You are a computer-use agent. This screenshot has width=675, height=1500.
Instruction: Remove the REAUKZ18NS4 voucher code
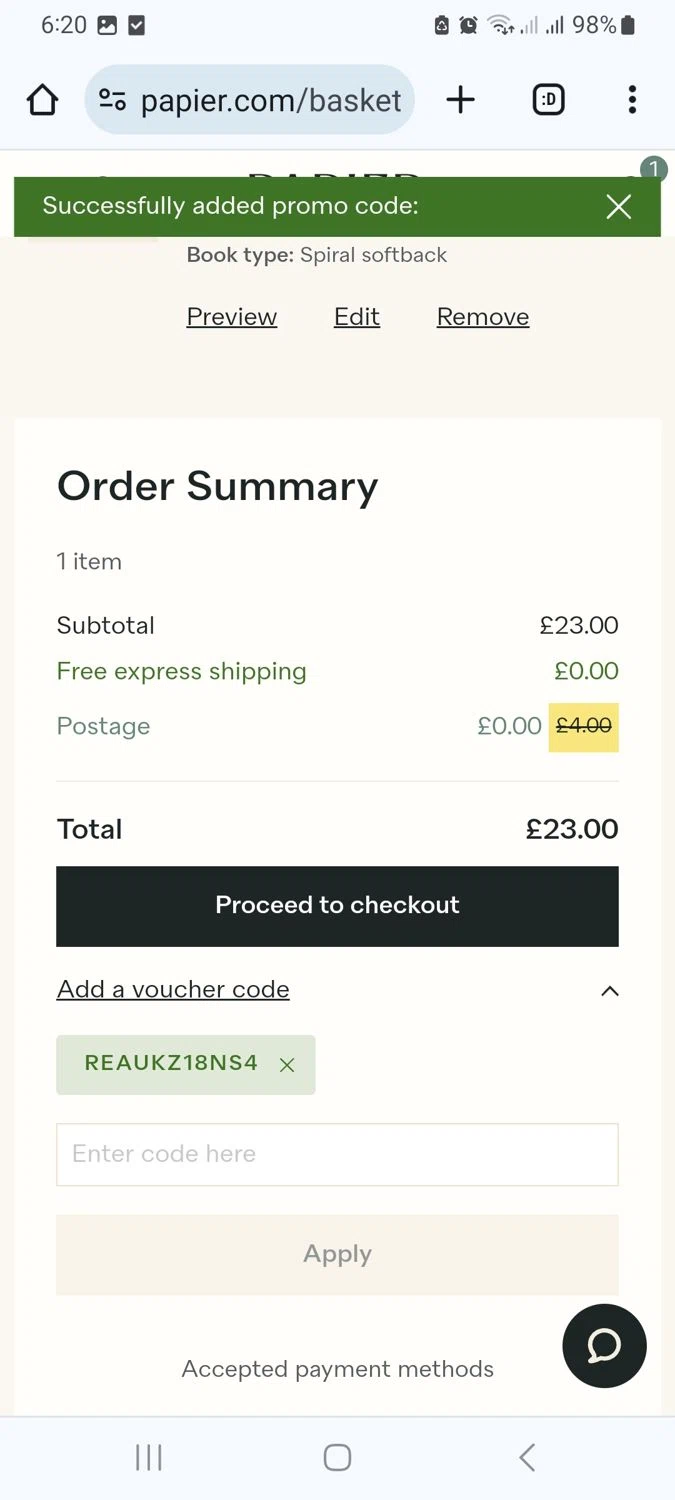[287, 1065]
